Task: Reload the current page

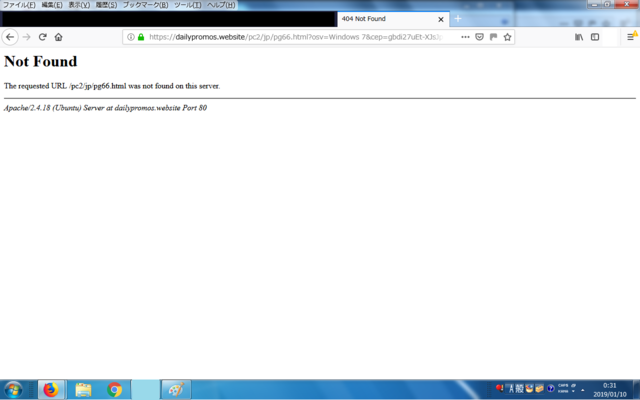Action: point(42,37)
